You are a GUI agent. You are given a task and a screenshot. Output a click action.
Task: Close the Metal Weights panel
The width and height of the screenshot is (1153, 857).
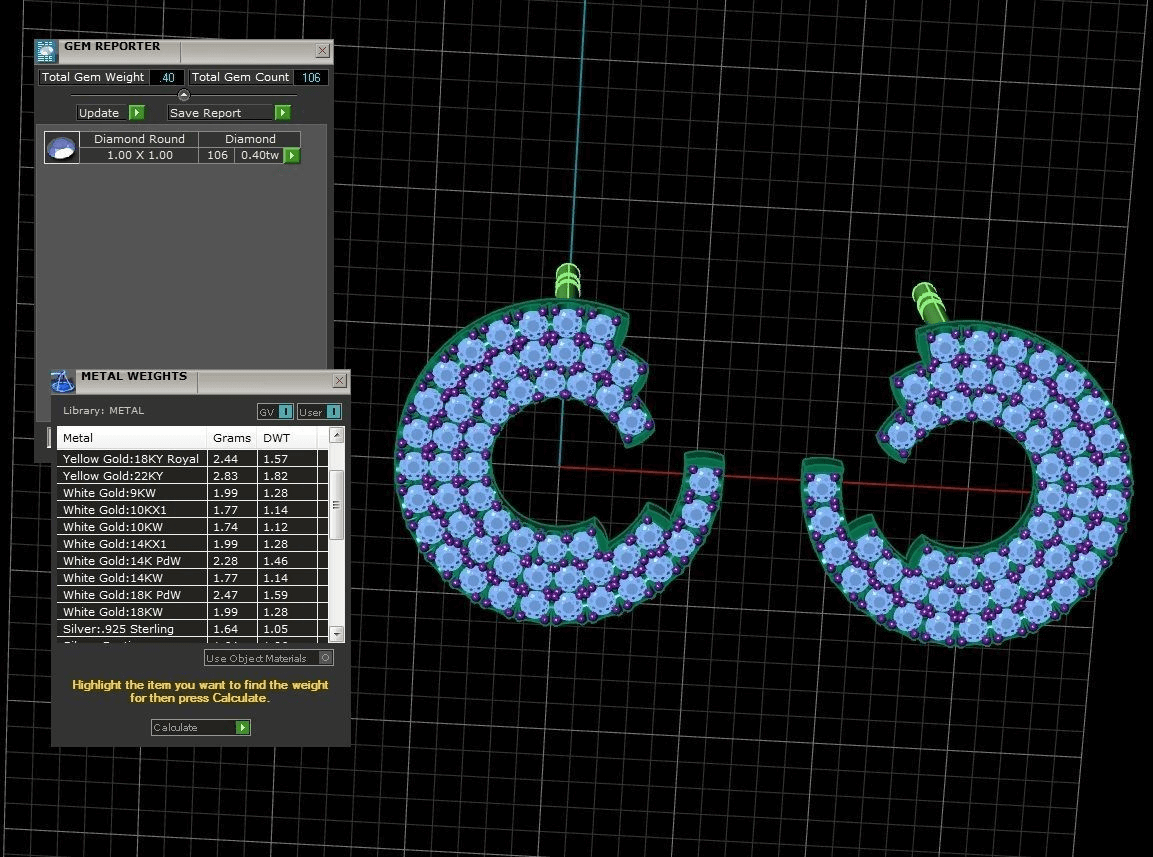coord(339,380)
